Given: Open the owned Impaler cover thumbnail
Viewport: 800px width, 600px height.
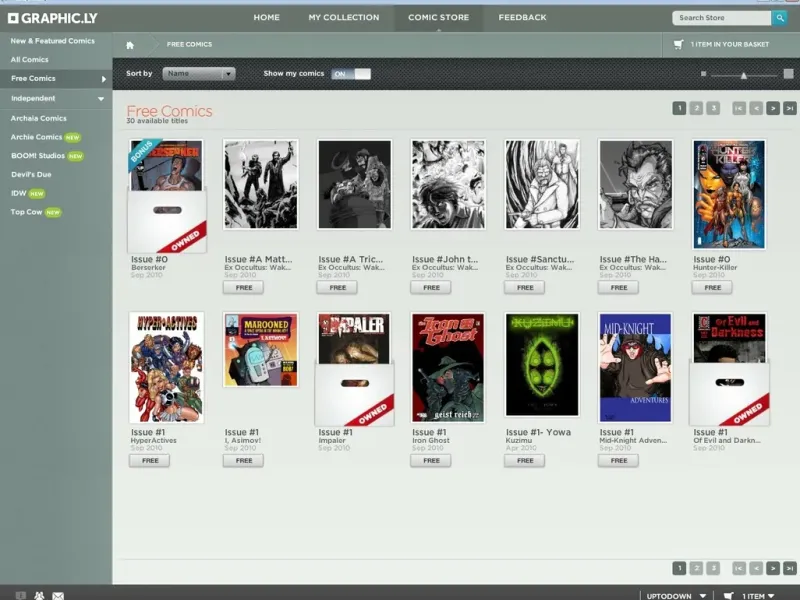Looking at the screenshot, I should (355, 369).
